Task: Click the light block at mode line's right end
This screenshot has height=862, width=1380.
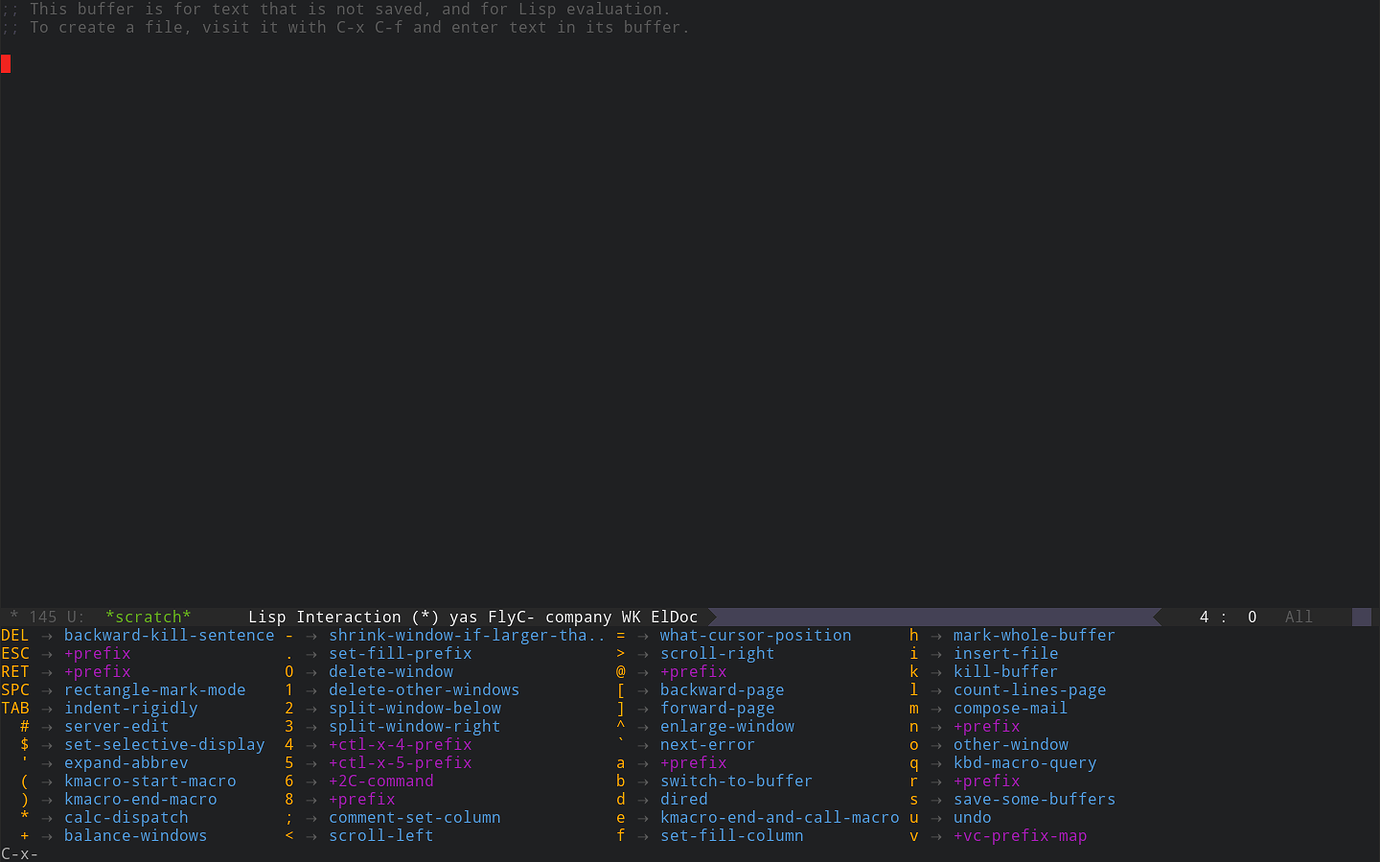Action: (1361, 617)
